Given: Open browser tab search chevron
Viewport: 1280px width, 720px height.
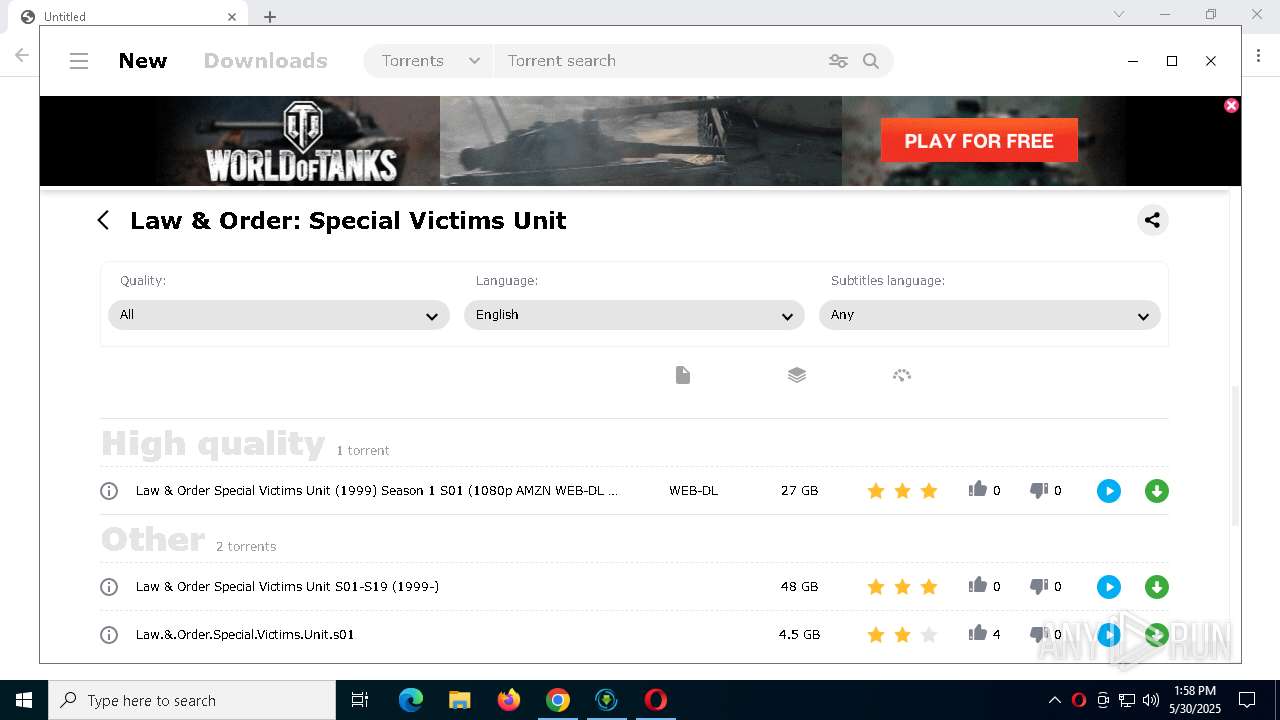Looking at the screenshot, I should [x=1119, y=14].
